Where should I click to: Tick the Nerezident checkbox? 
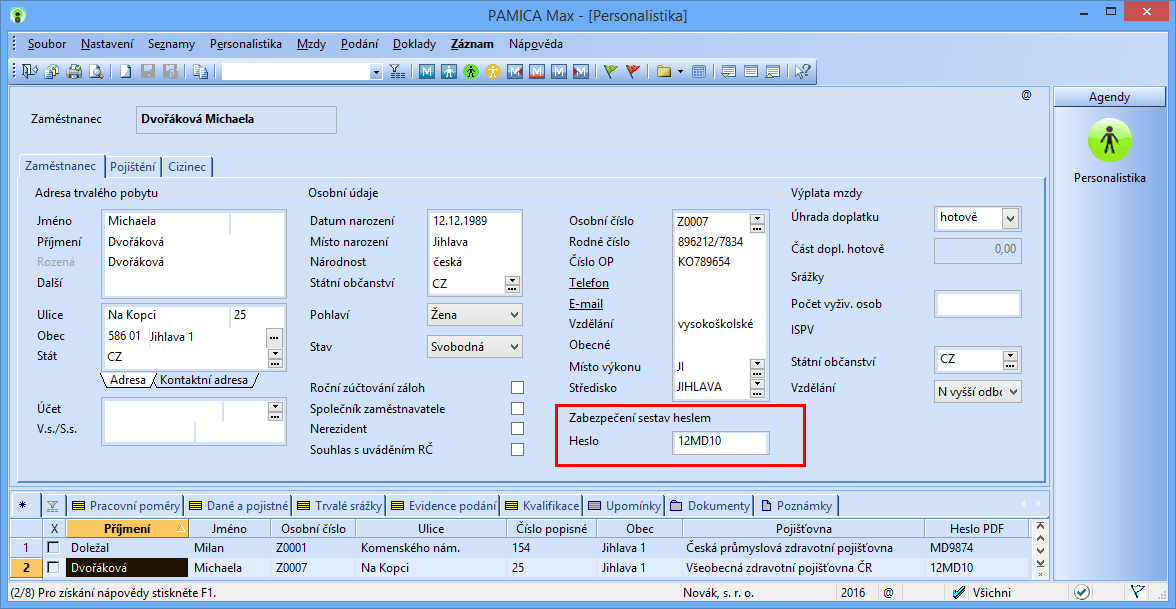point(517,429)
